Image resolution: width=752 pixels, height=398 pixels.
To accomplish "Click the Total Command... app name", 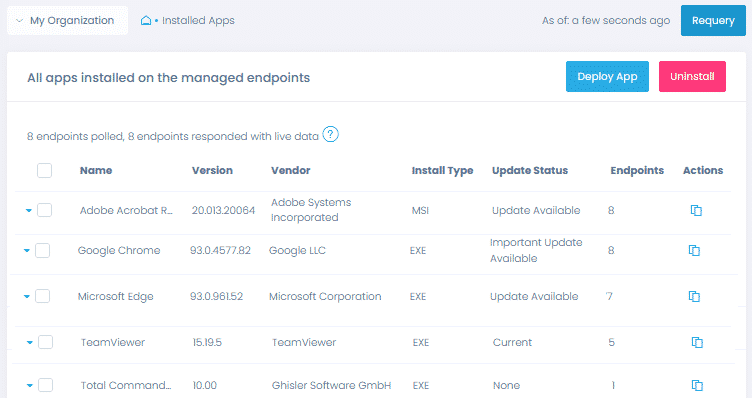I will point(126,385).
